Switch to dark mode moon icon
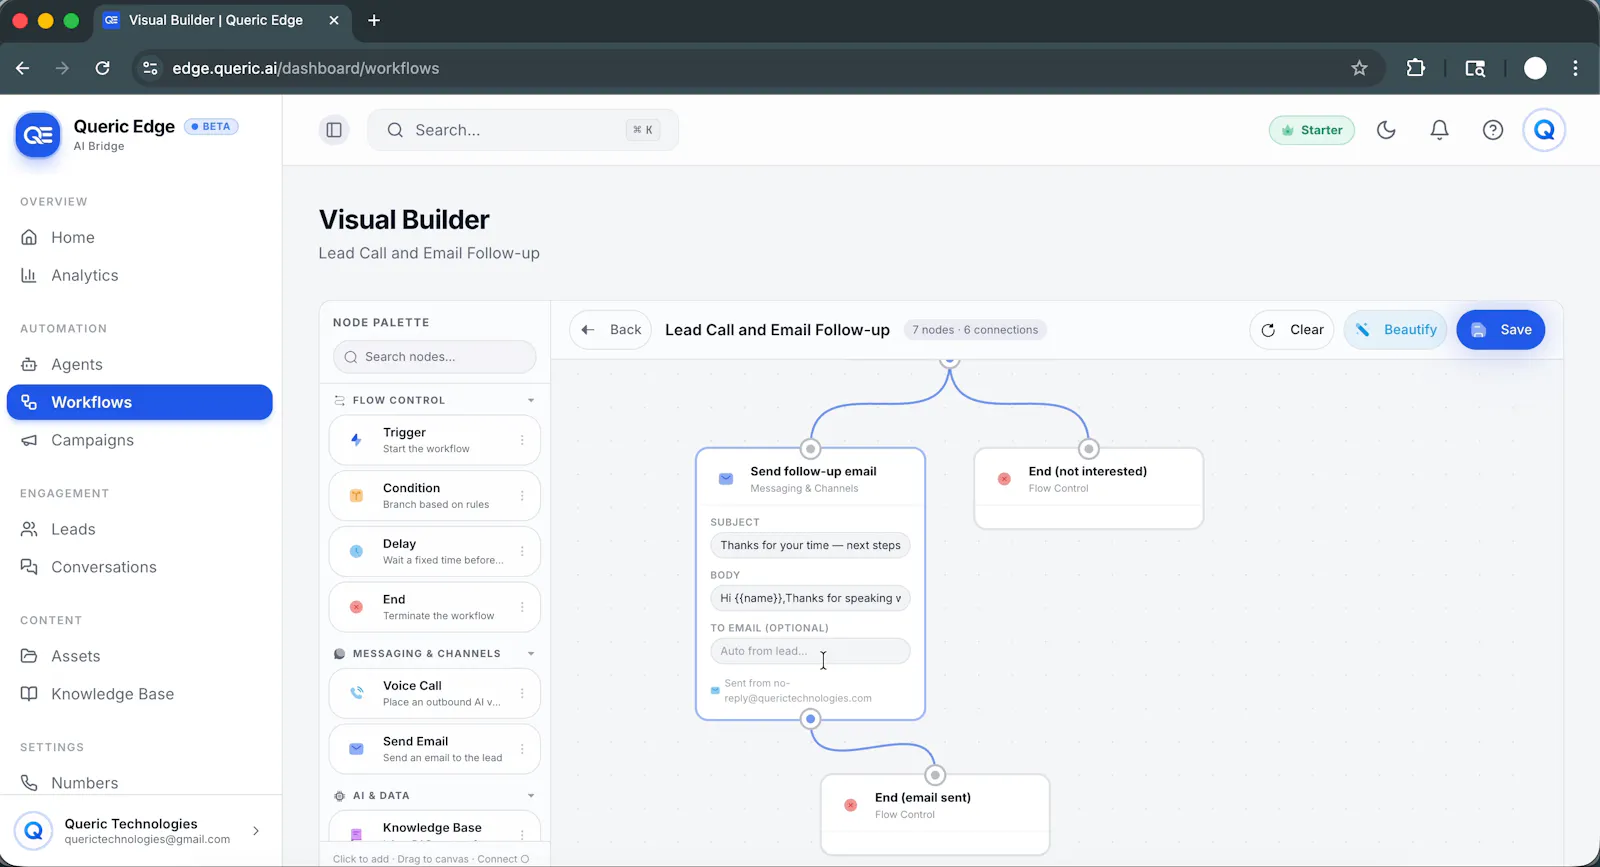Viewport: 1600px width, 867px height. 1386,130
